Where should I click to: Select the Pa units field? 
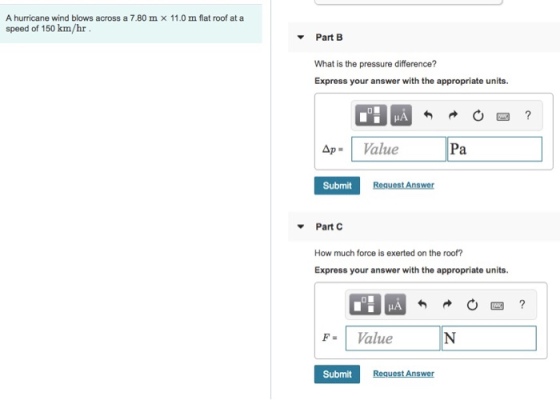(x=495, y=149)
